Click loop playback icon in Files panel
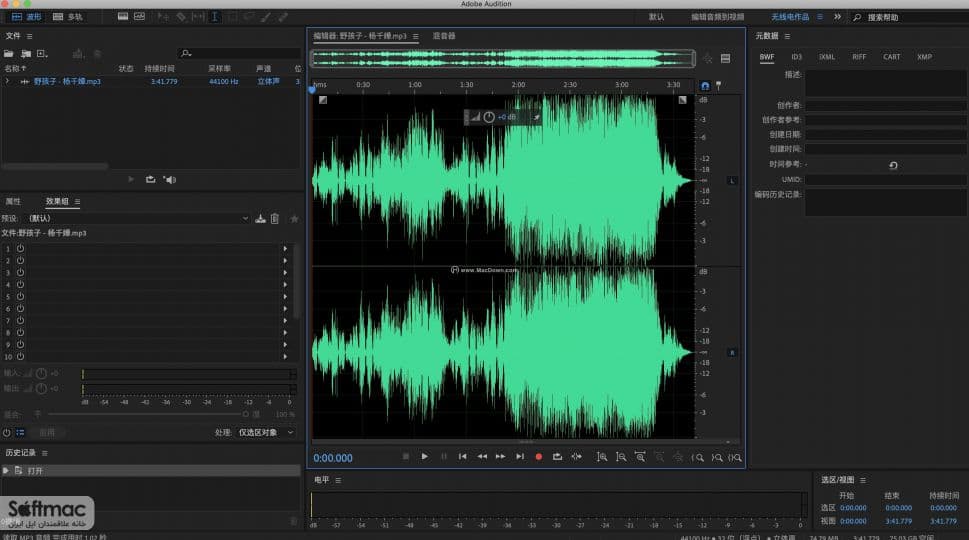Image resolution: width=969 pixels, height=540 pixels. (150, 179)
